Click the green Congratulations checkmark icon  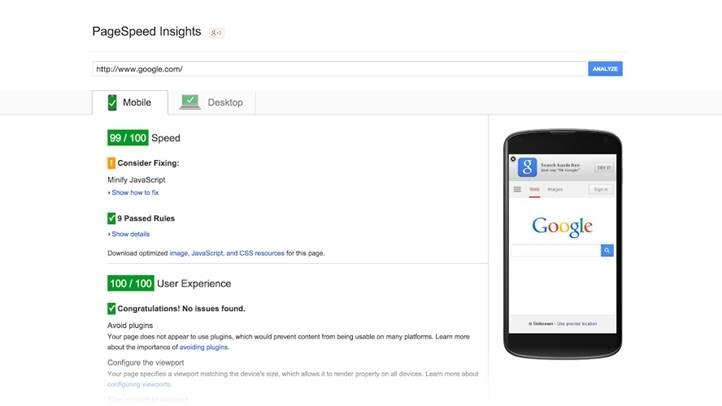point(111,309)
